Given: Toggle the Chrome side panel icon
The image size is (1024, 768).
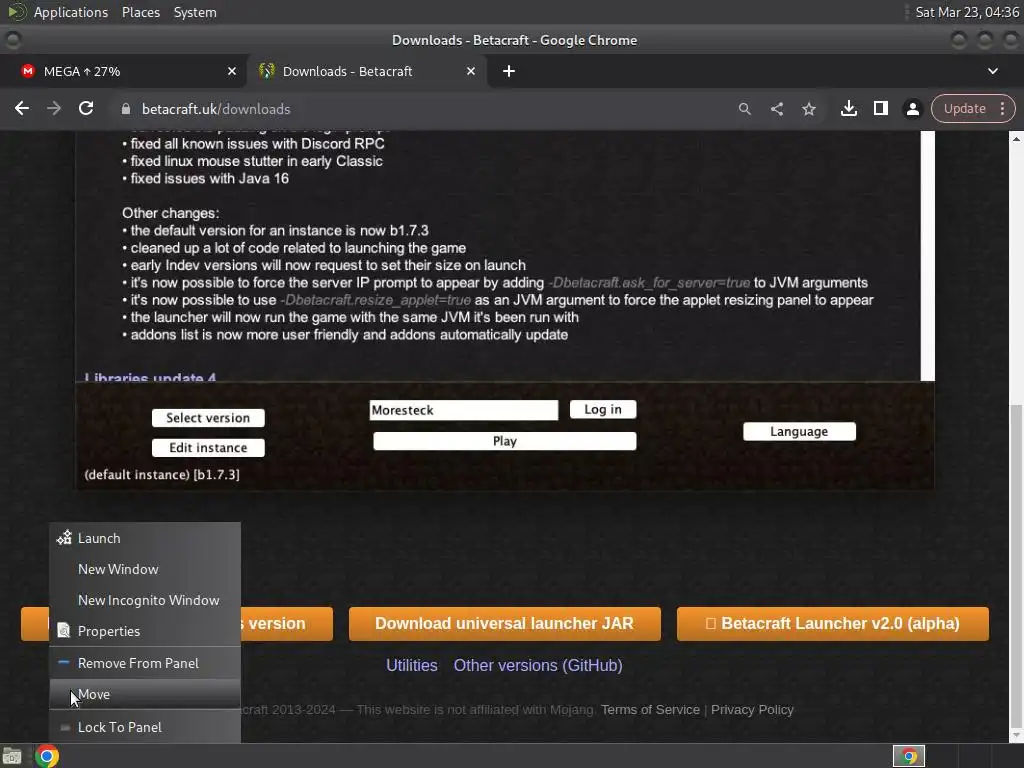Looking at the screenshot, I should 881,108.
